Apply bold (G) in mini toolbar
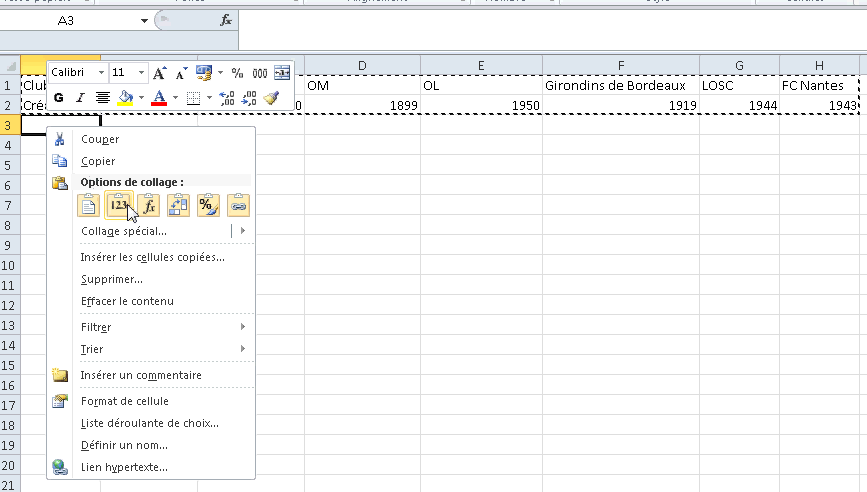This screenshot has height=492, width=867. click(59, 98)
